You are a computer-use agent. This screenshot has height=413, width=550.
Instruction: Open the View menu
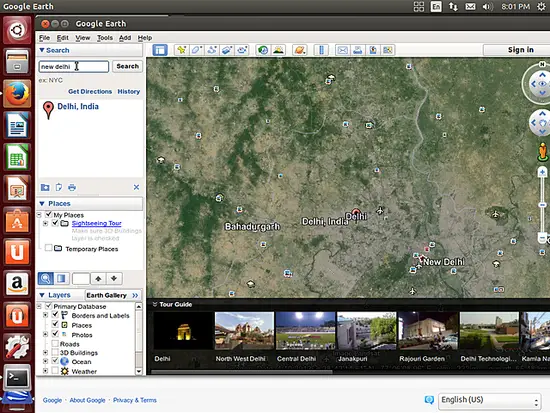(82, 38)
